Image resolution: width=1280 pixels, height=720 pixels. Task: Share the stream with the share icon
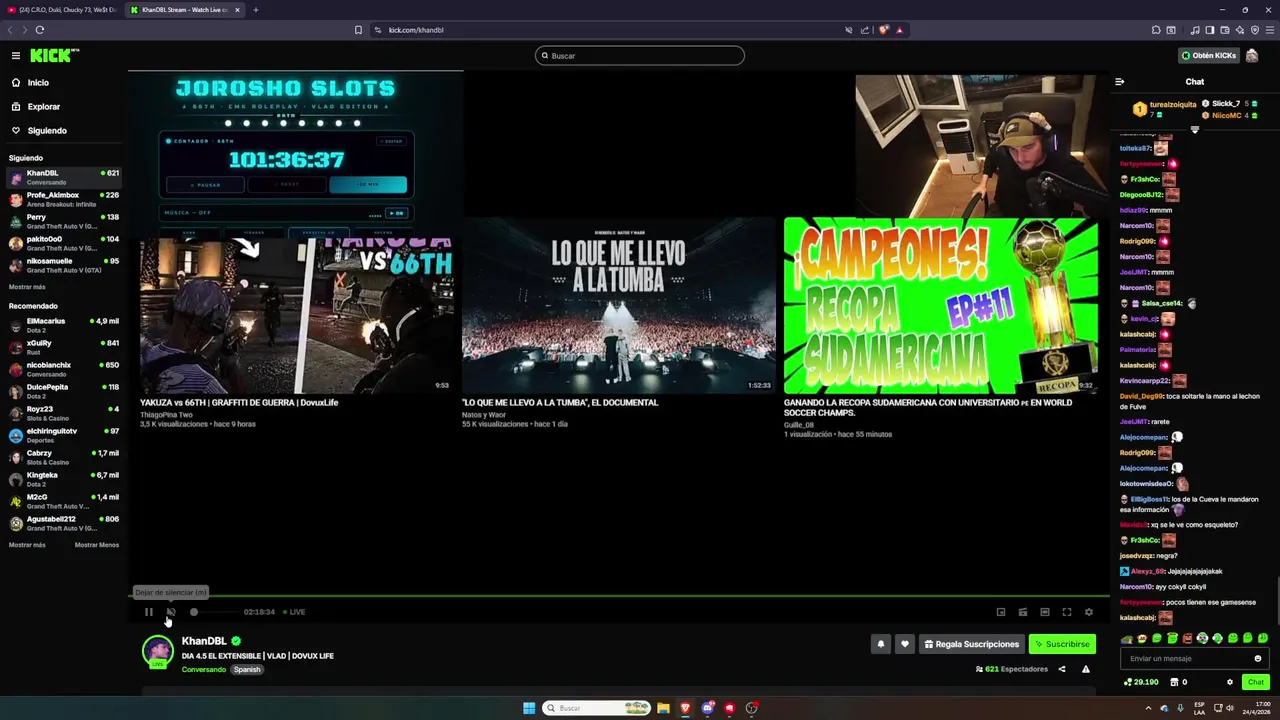(1062, 669)
